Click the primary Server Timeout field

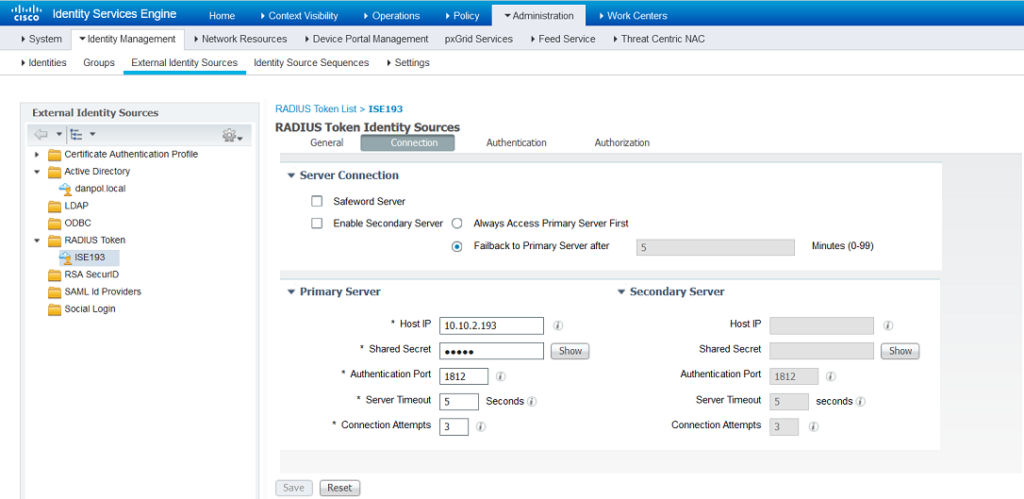460,402
